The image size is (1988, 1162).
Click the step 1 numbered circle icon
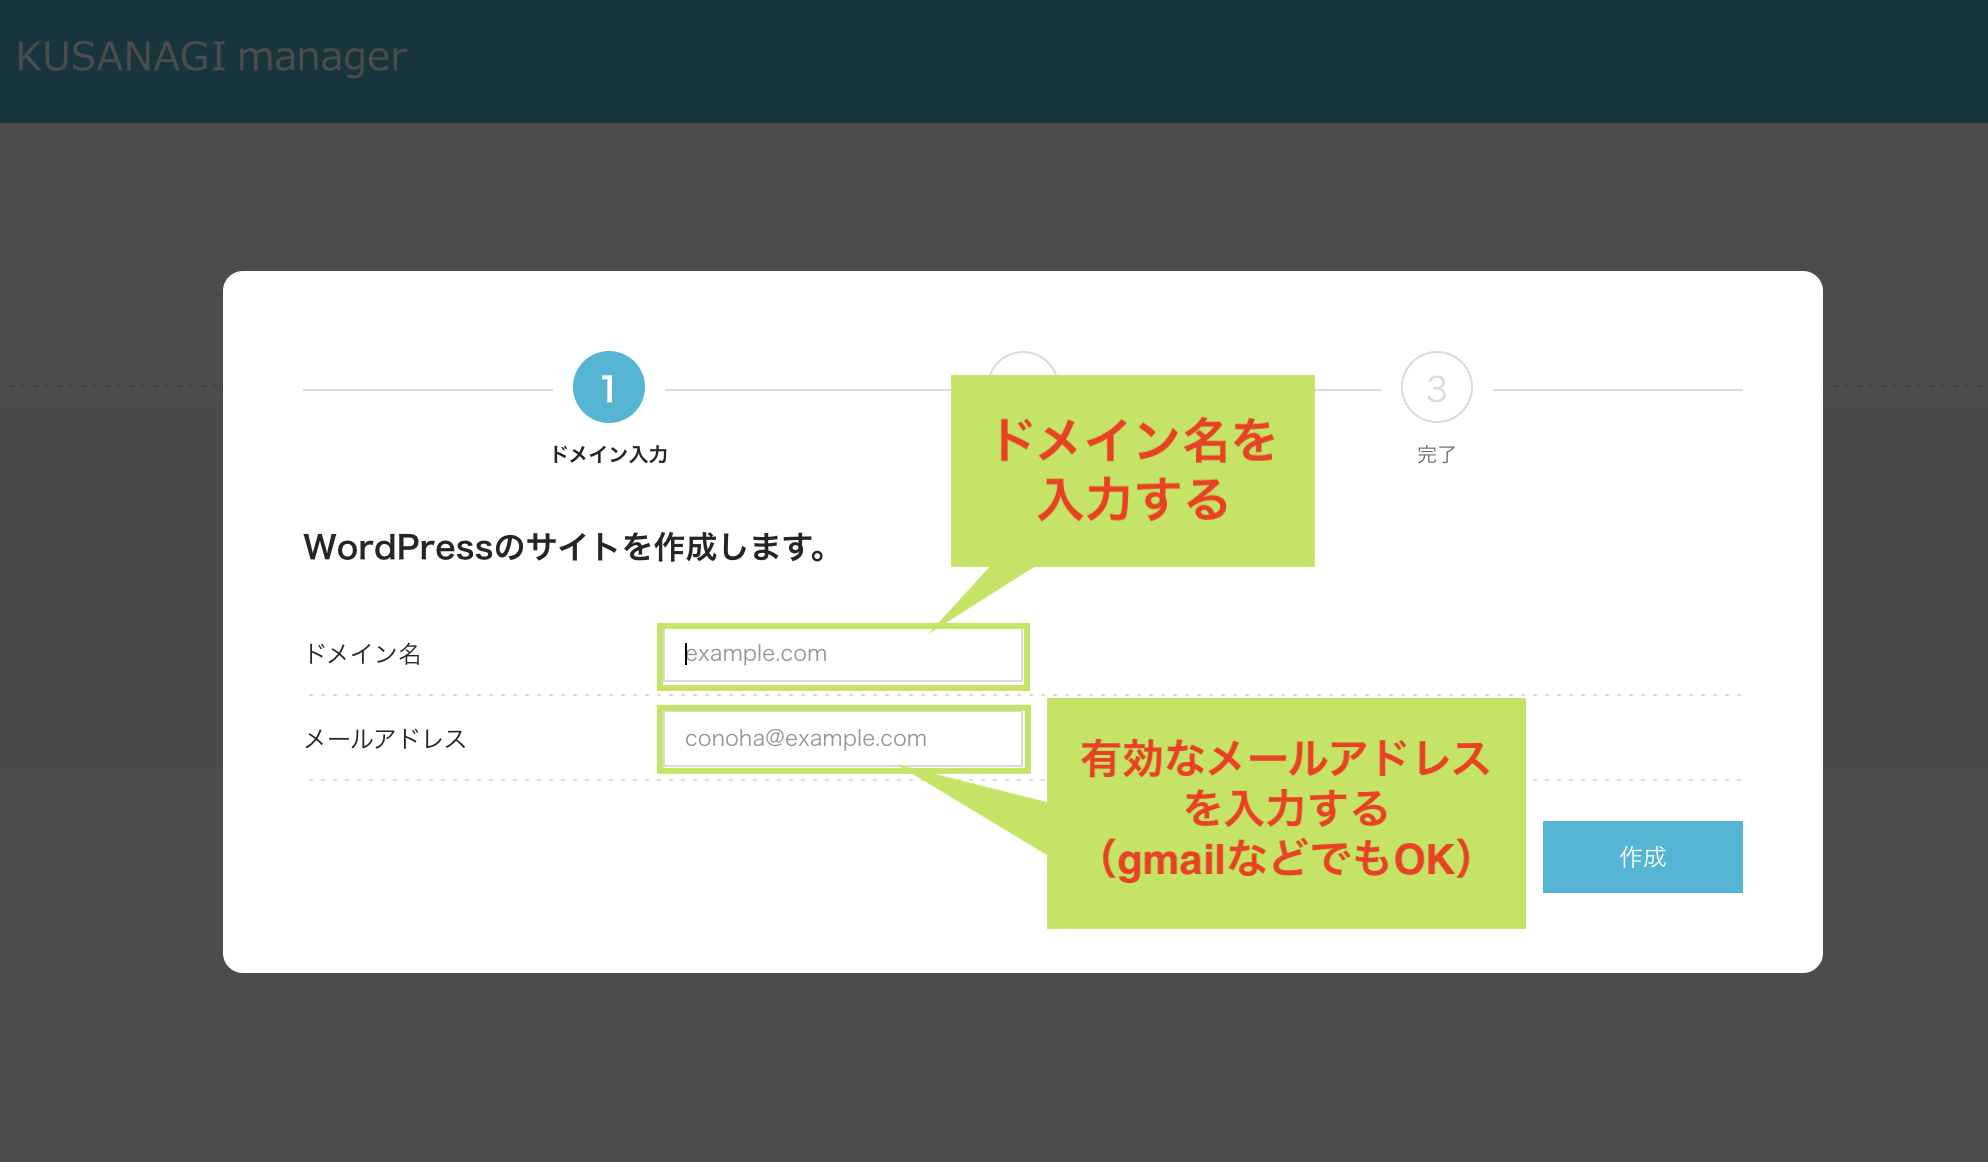click(x=608, y=387)
